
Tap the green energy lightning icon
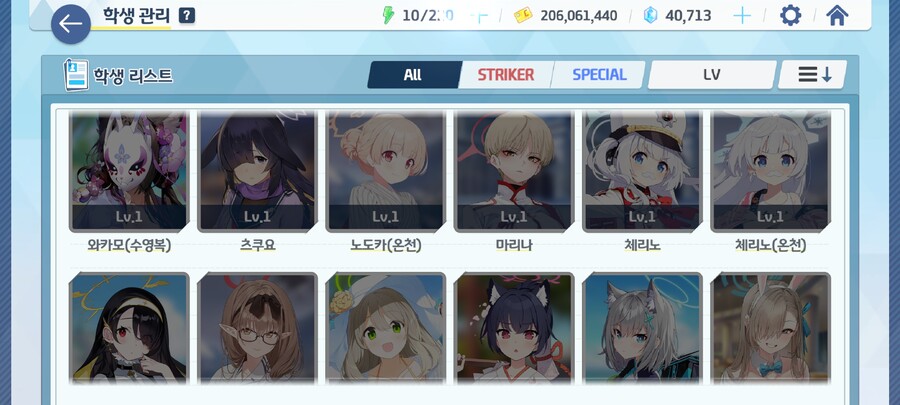point(389,15)
